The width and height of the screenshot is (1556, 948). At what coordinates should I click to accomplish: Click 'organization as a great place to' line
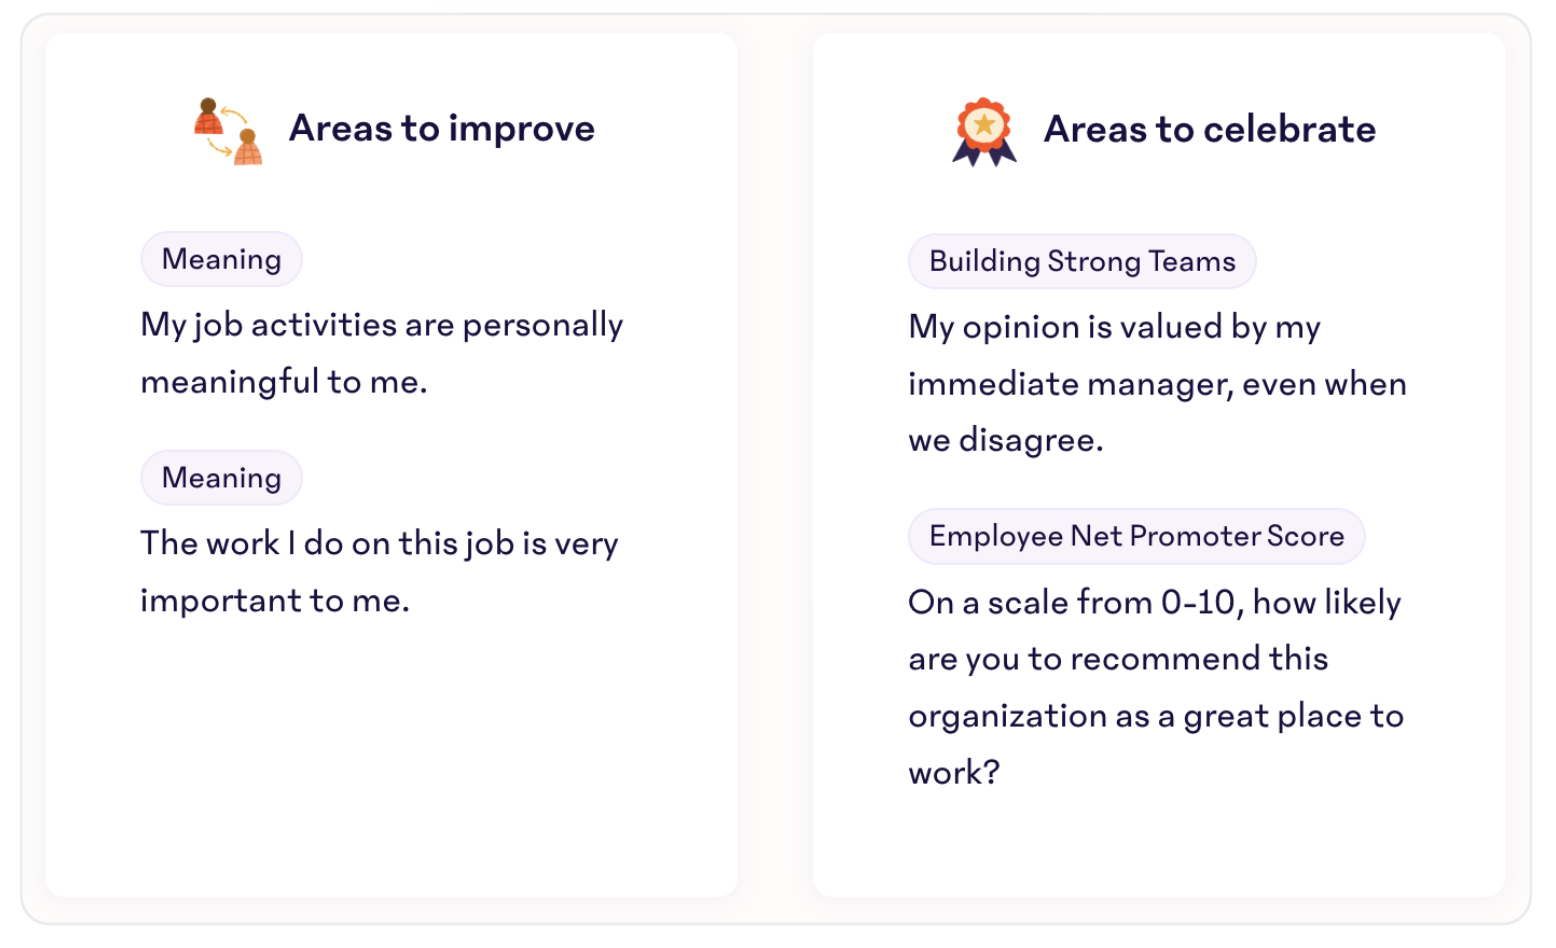[x=1156, y=716]
